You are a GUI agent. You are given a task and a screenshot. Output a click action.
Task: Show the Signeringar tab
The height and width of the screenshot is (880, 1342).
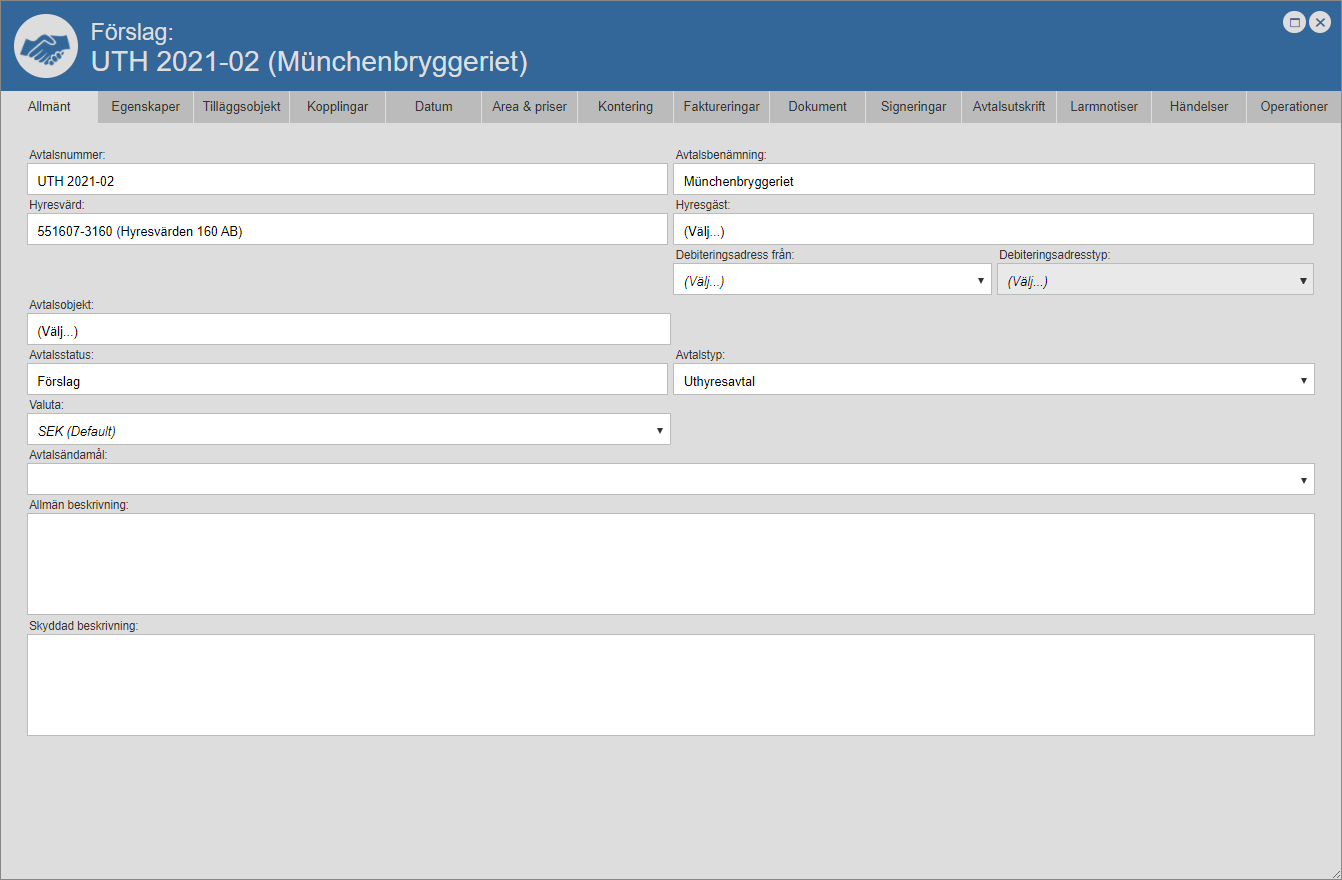(x=913, y=107)
